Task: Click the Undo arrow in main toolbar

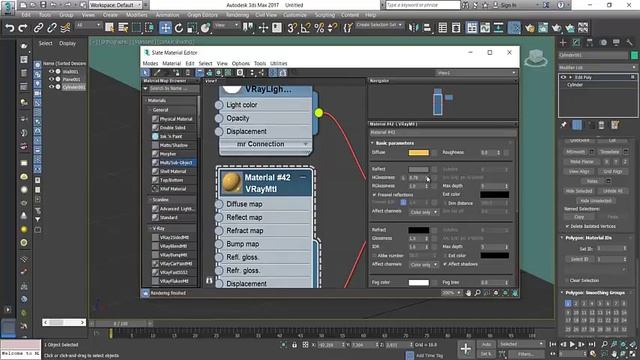Action: point(9,28)
